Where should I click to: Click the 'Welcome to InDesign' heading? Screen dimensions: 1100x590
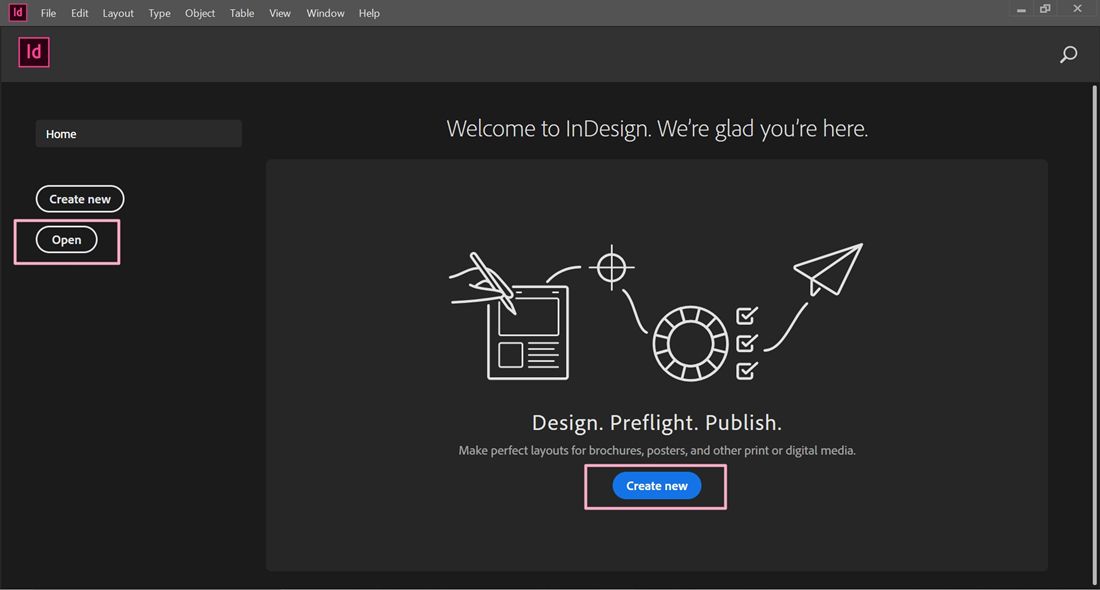pyautogui.click(x=657, y=128)
